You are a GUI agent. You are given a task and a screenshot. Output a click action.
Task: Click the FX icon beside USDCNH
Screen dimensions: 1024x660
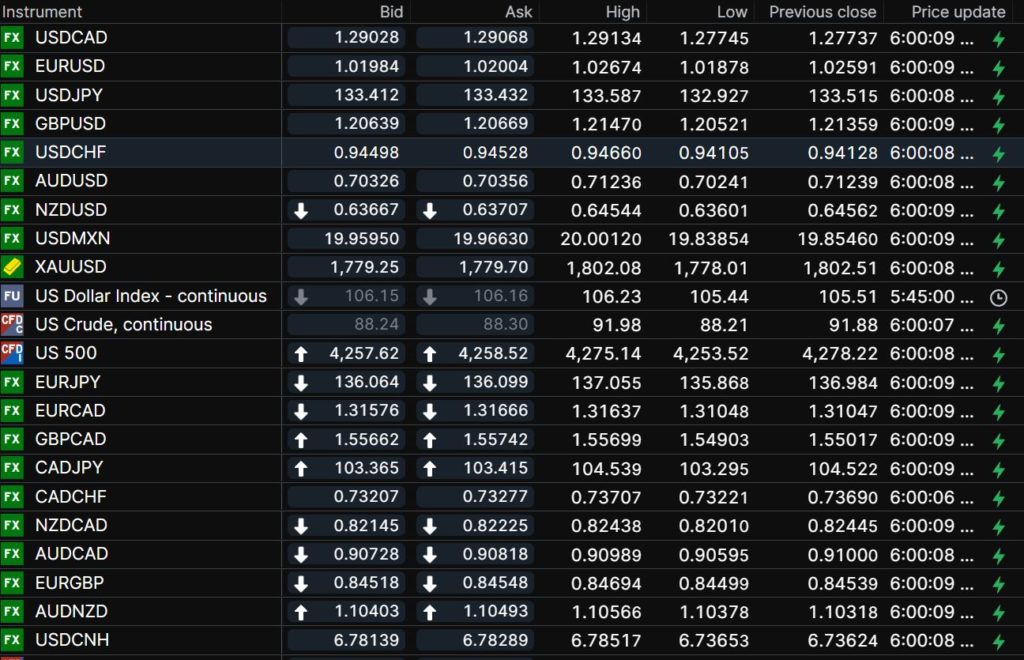tap(12, 640)
